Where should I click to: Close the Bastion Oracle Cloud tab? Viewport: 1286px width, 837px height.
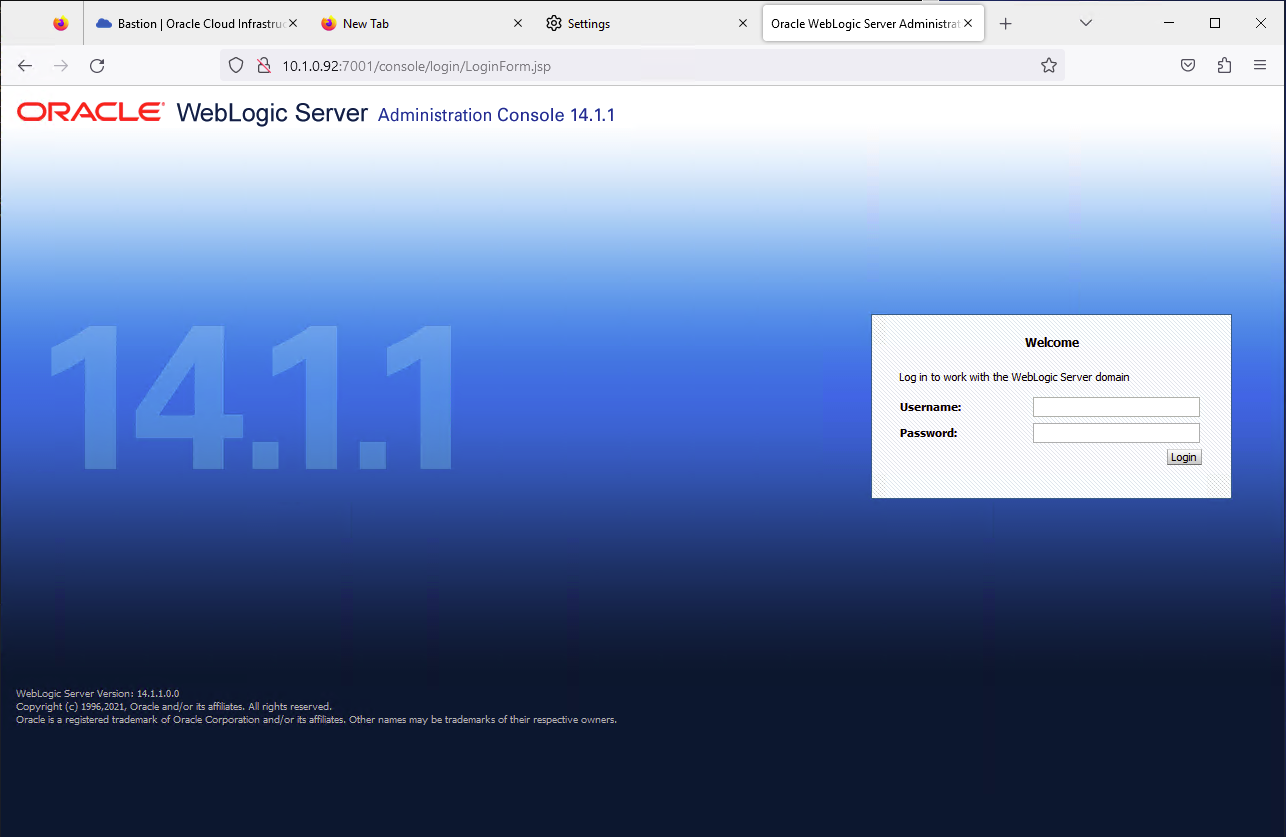[293, 23]
